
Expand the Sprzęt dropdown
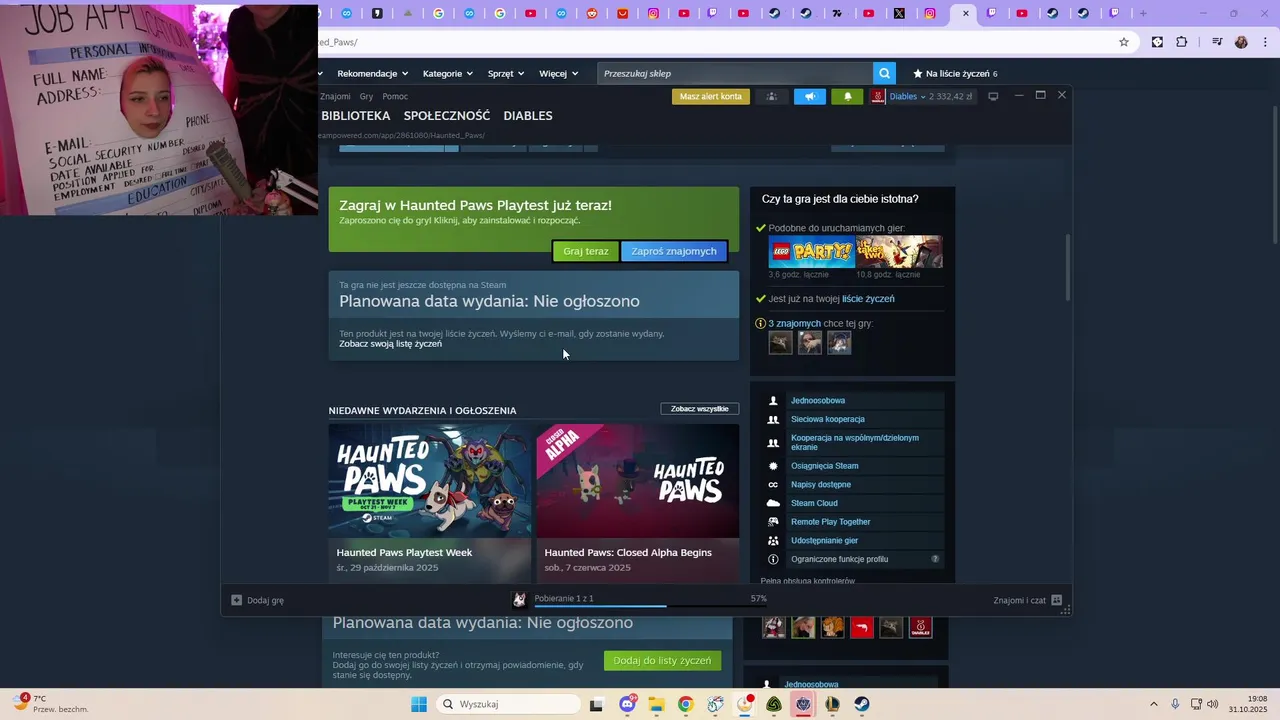click(x=506, y=73)
